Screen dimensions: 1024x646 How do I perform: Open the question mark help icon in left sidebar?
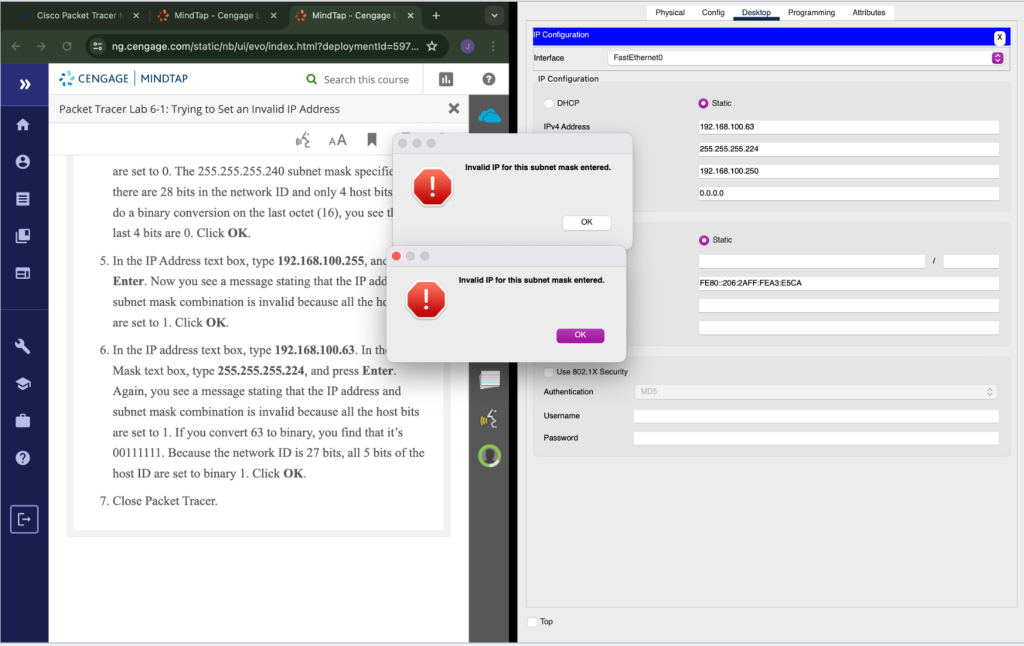tap(23, 458)
